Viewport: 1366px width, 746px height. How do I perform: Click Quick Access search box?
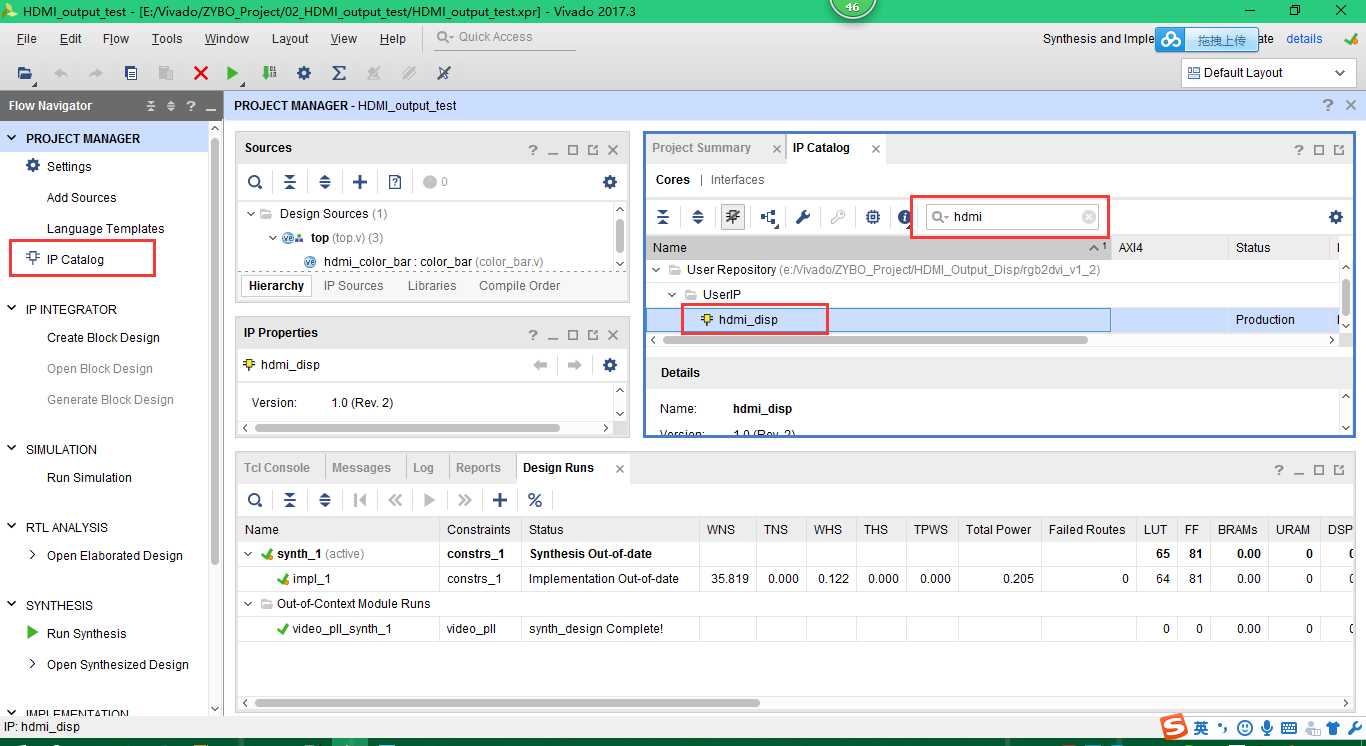[506, 37]
